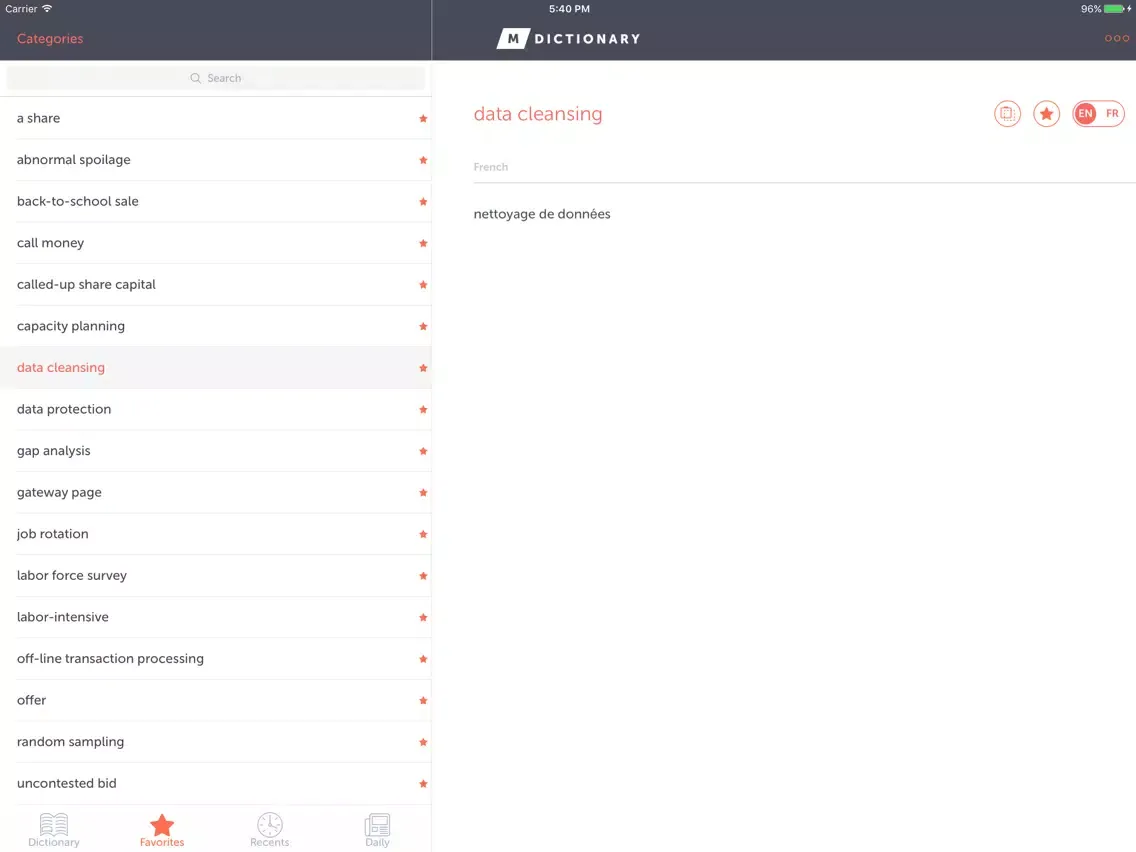
Task: Click the translation 'nettoyage de données'
Action: coord(542,214)
